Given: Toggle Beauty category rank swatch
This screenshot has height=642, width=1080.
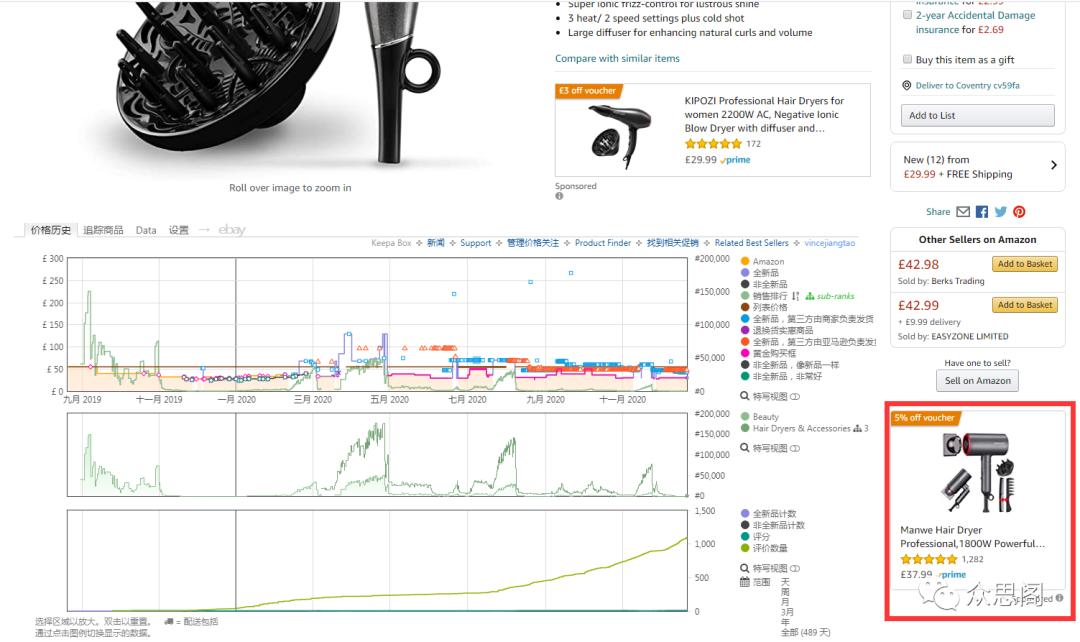Looking at the screenshot, I should click(x=745, y=417).
